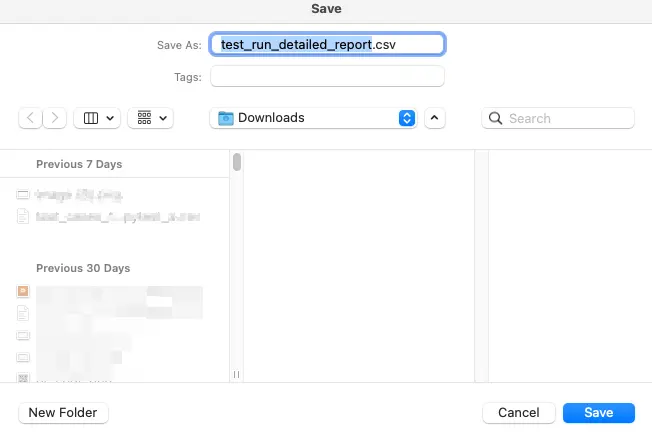Focus the Tags input field
652x439 pixels.
click(x=326, y=77)
